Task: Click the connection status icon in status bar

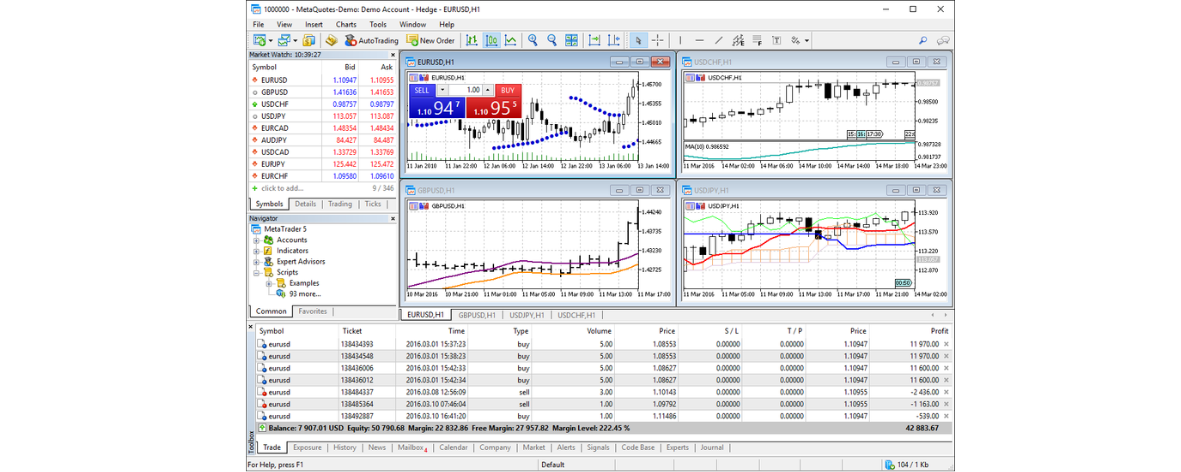Action: (890, 465)
